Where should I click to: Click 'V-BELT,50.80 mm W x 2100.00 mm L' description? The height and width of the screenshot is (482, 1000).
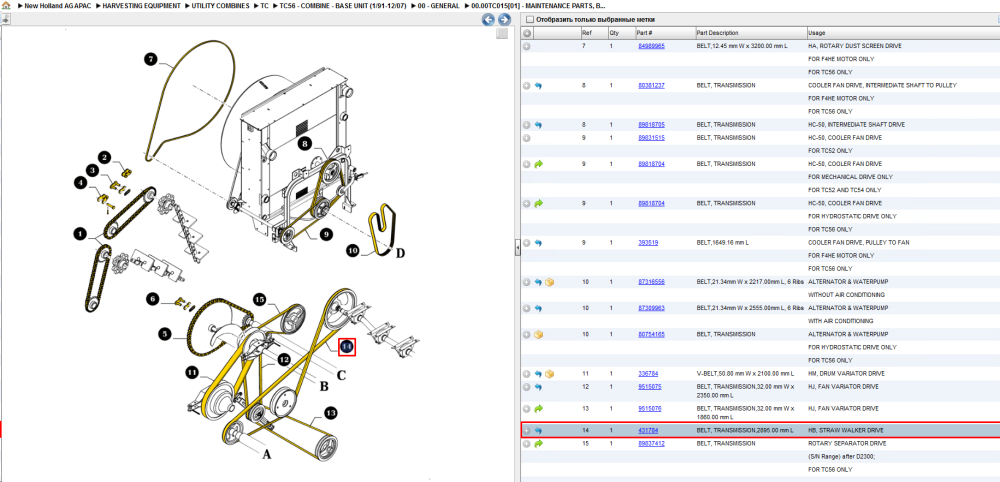(x=745, y=374)
